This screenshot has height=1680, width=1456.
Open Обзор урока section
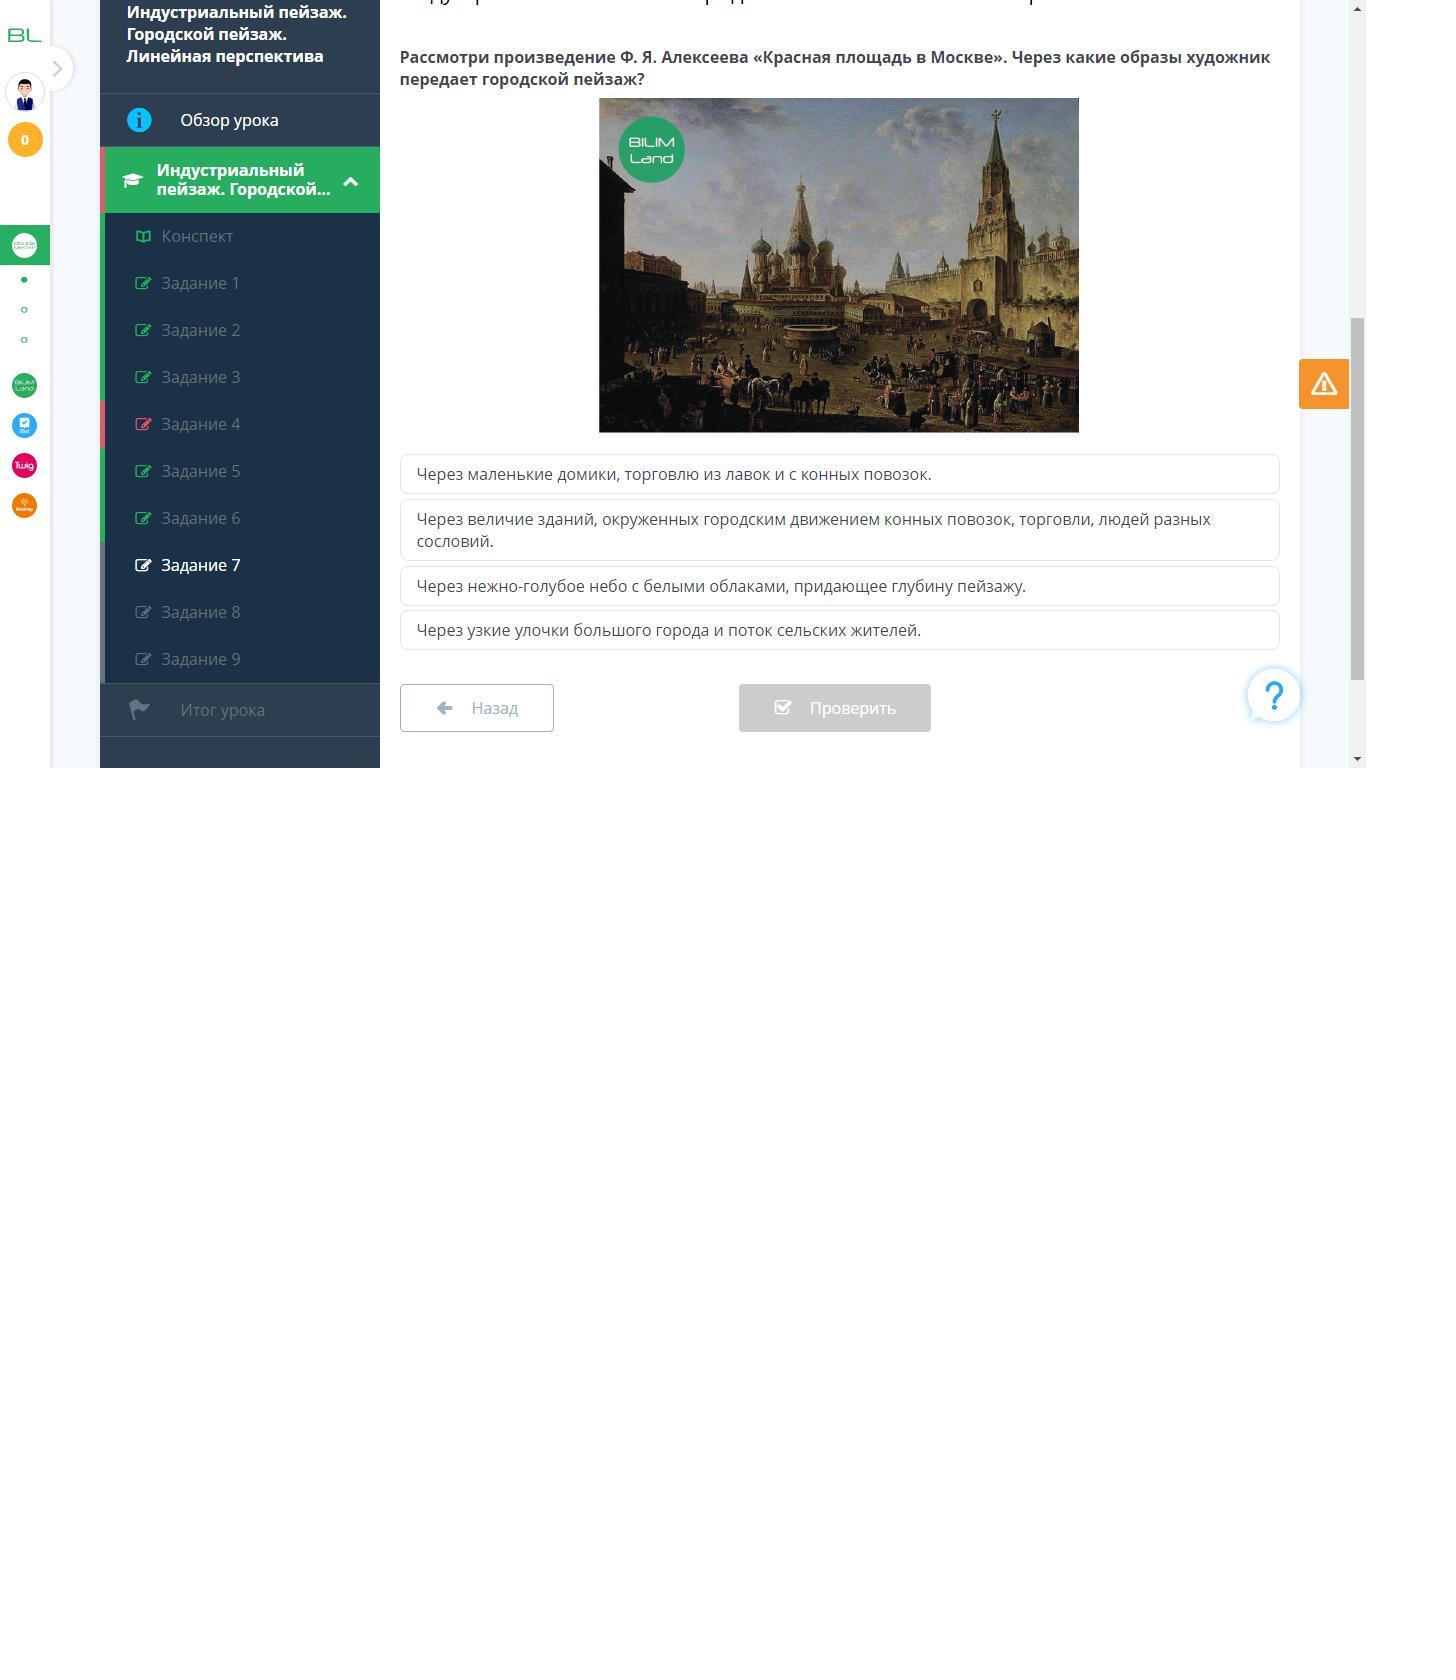[240, 120]
